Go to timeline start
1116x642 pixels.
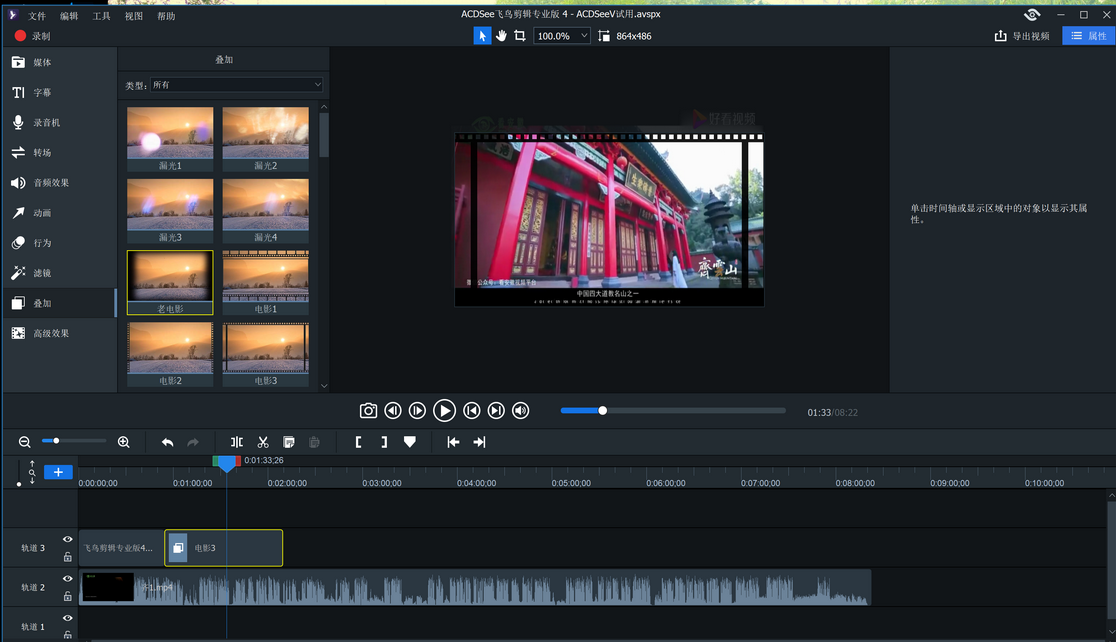pos(453,442)
